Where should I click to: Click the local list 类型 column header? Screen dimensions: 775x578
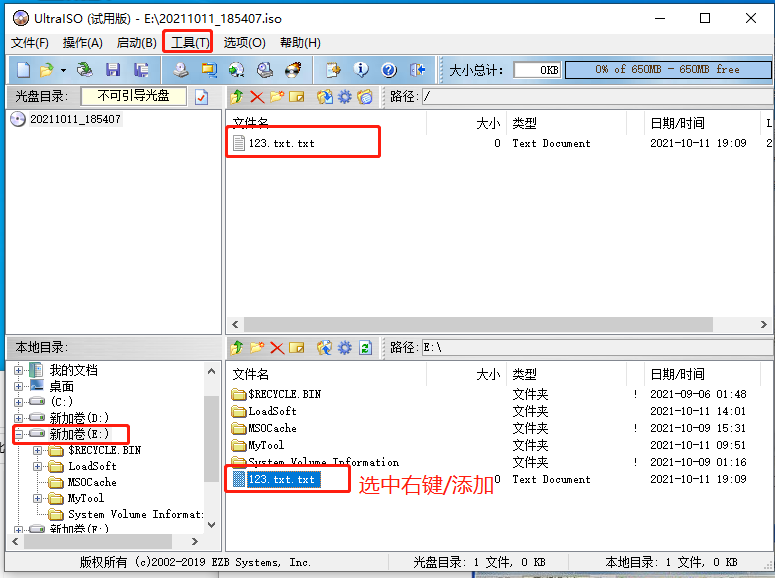566,374
